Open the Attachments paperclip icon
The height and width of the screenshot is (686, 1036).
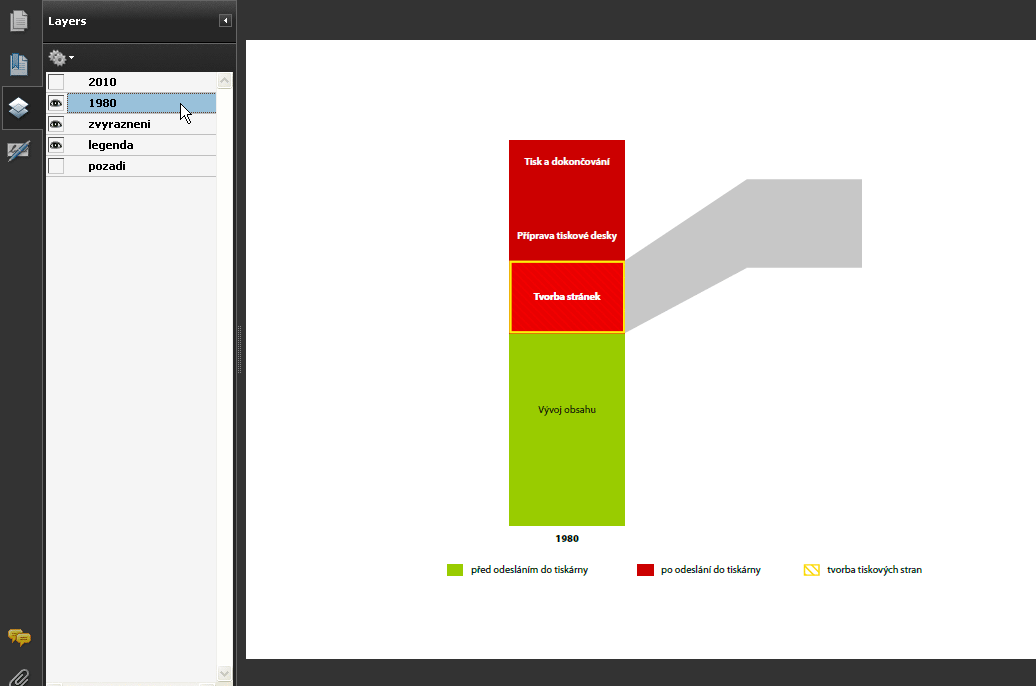point(19,677)
